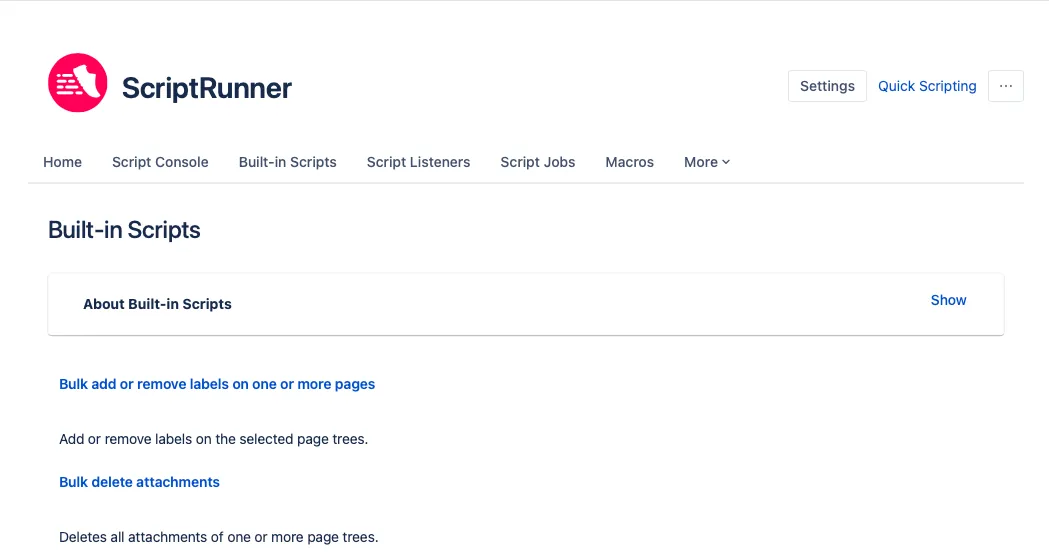Show the About Built-in Scripts panel

tap(948, 300)
